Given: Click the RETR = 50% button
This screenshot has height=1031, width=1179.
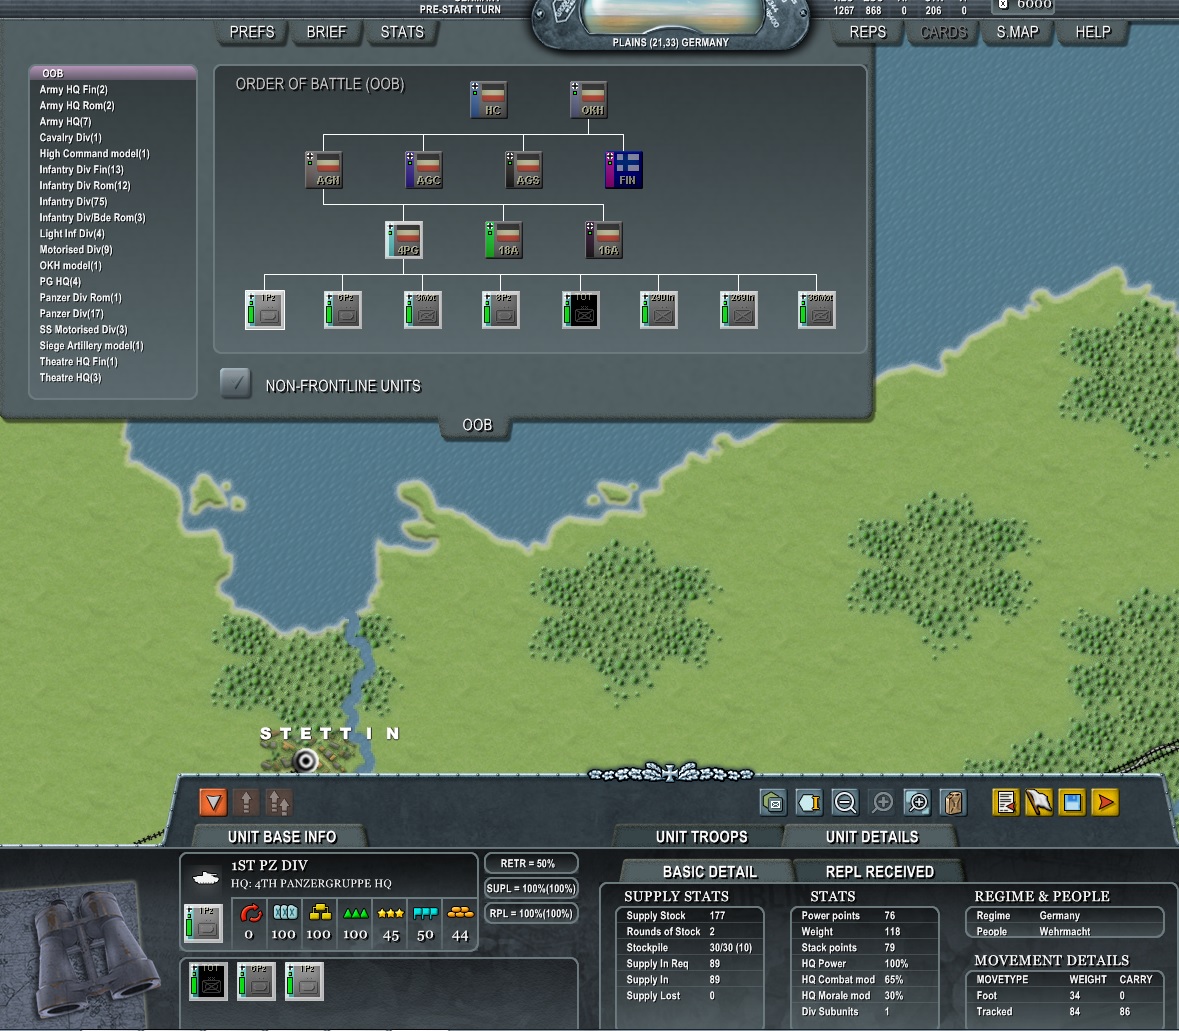Looking at the screenshot, I should click(x=531, y=863).
